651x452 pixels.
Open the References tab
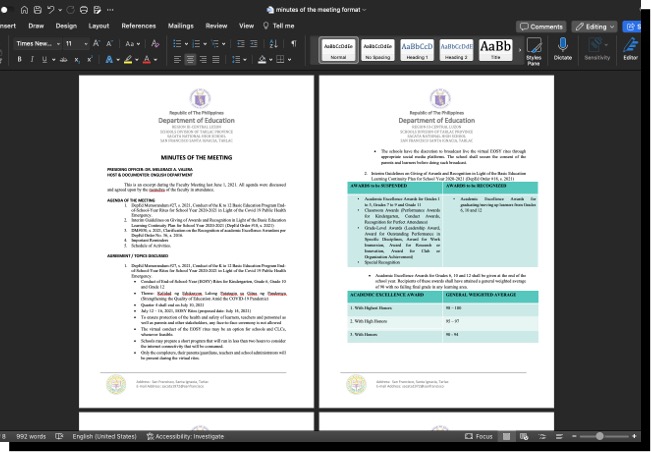click(139, 26)
